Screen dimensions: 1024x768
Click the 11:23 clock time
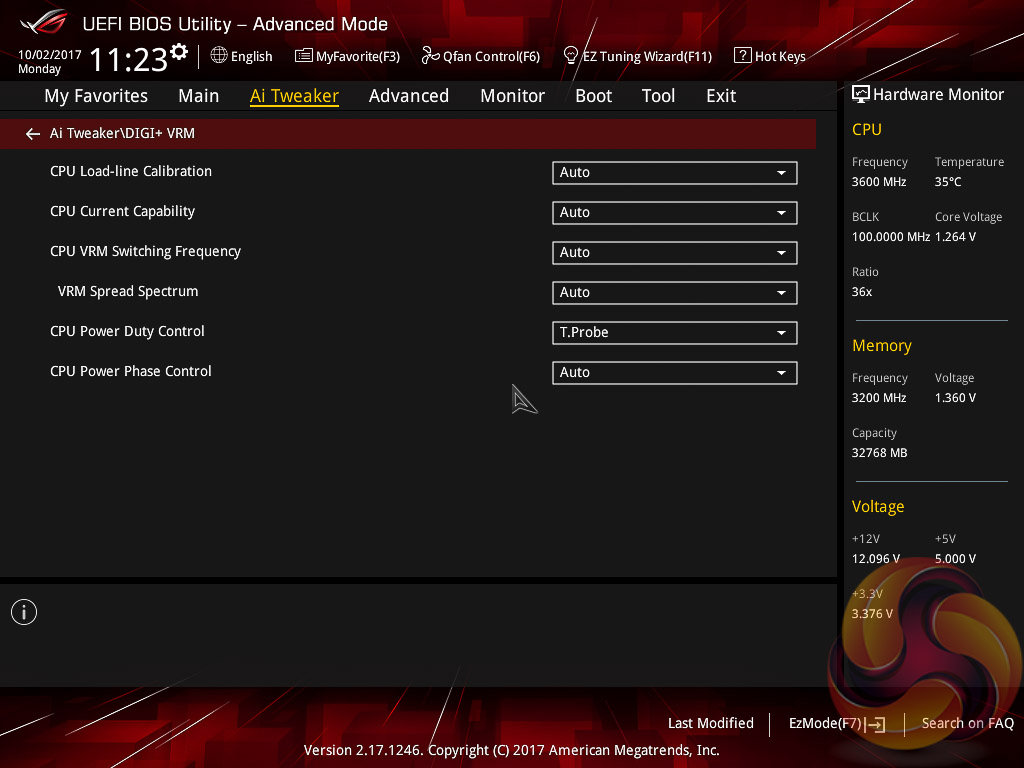click(x=128, y=59)
